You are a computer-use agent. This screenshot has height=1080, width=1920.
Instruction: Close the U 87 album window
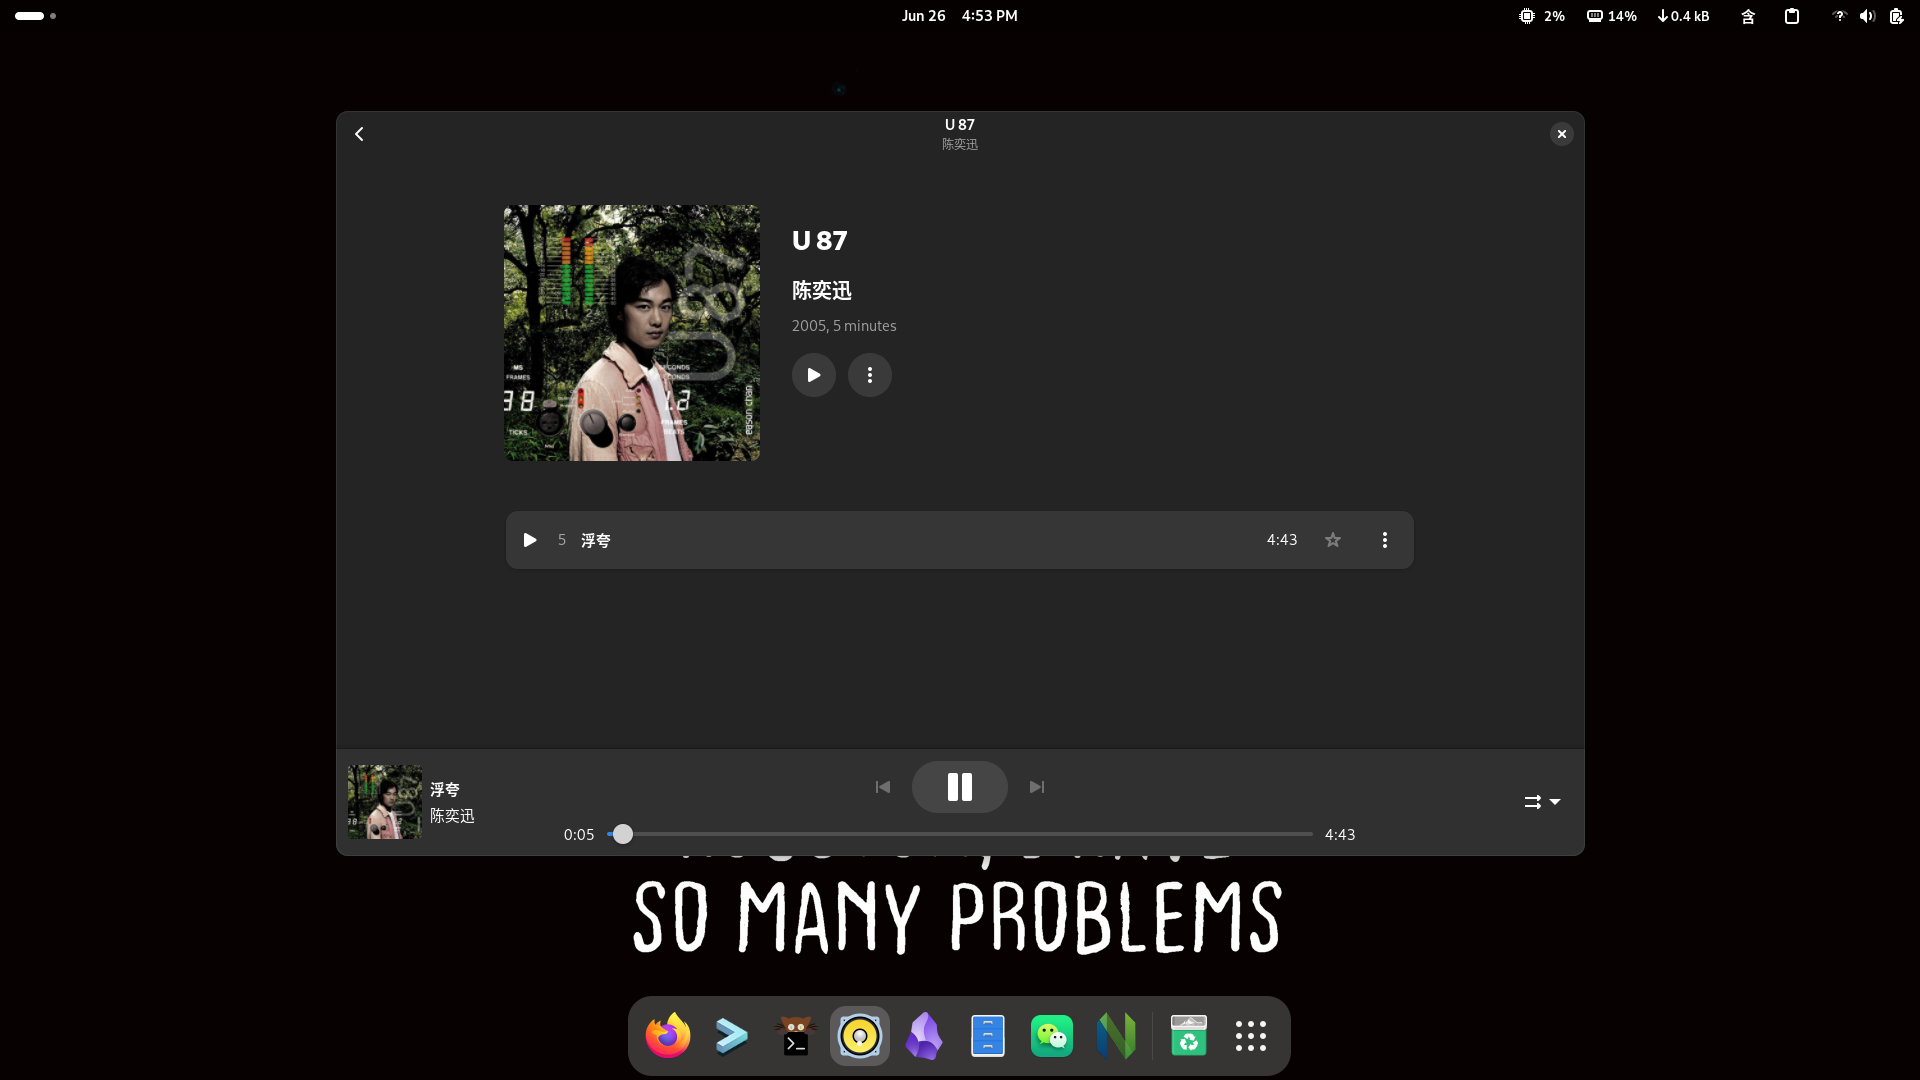(1561, 134)
